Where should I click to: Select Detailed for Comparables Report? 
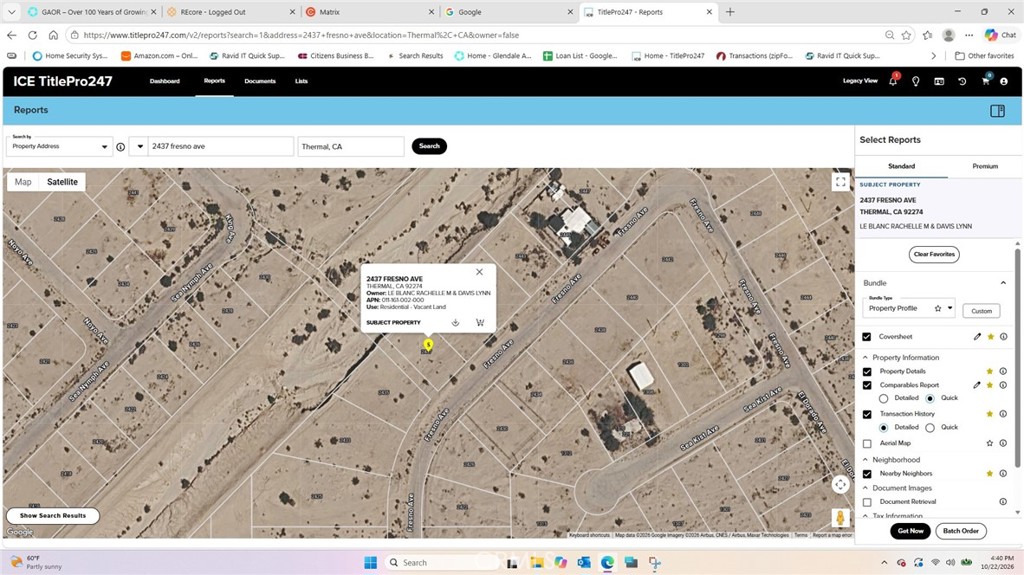pos(884,398)
